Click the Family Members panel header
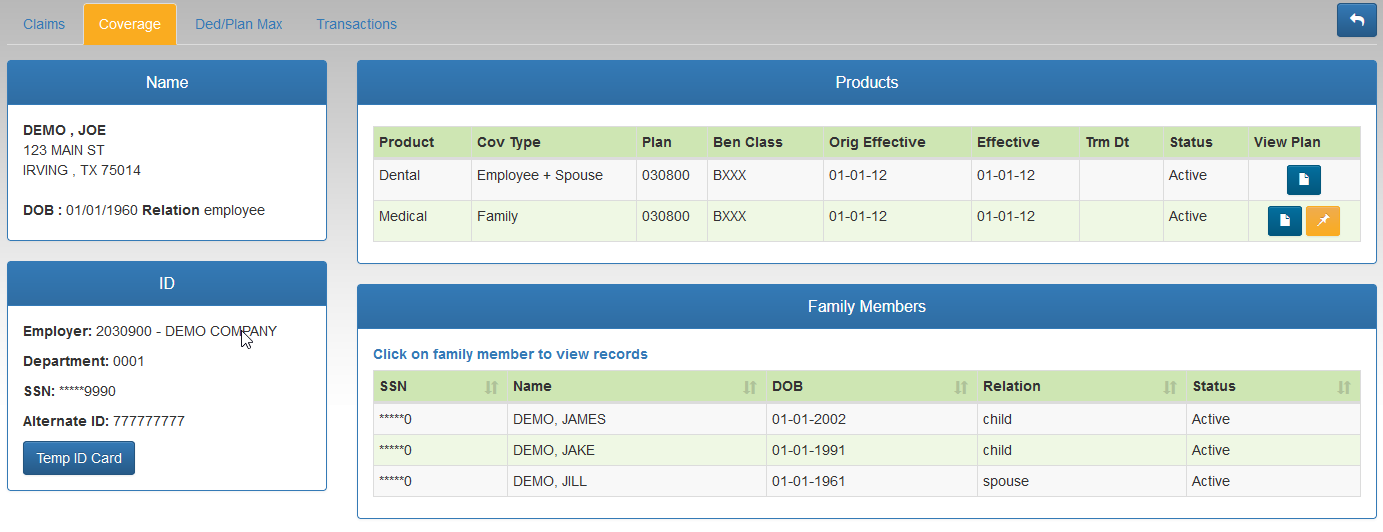This screenshot has width=1383, height=532. pyautogui.click(x=867, y=306)
